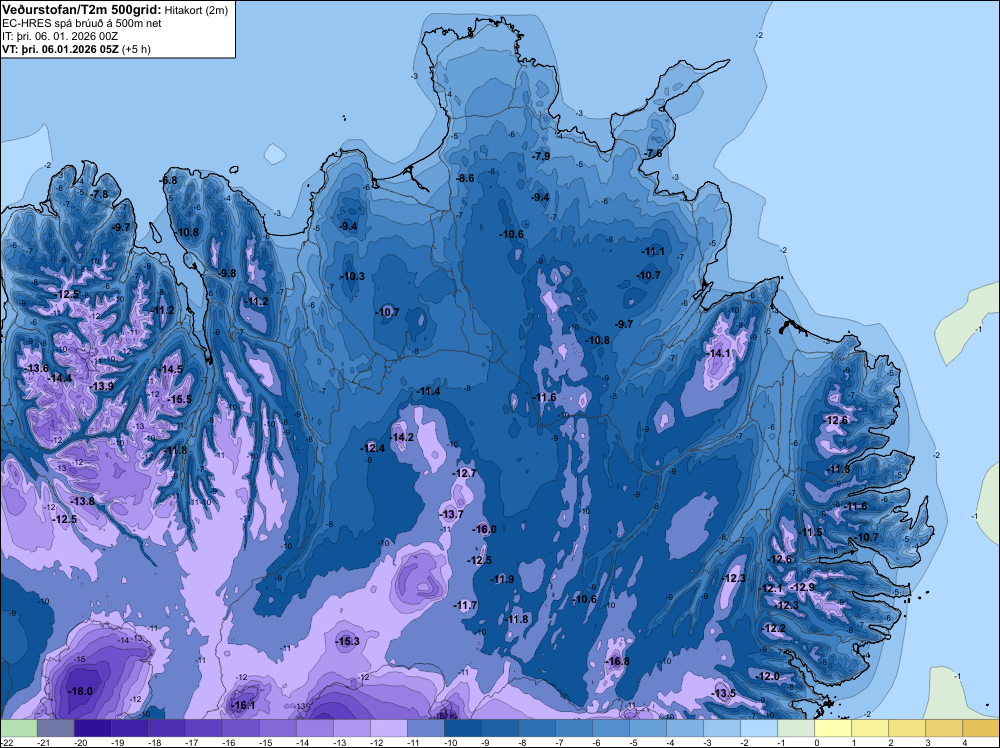Click the -14.4 temperature value
Screen dimensions: 1000x748
[60, 378]
